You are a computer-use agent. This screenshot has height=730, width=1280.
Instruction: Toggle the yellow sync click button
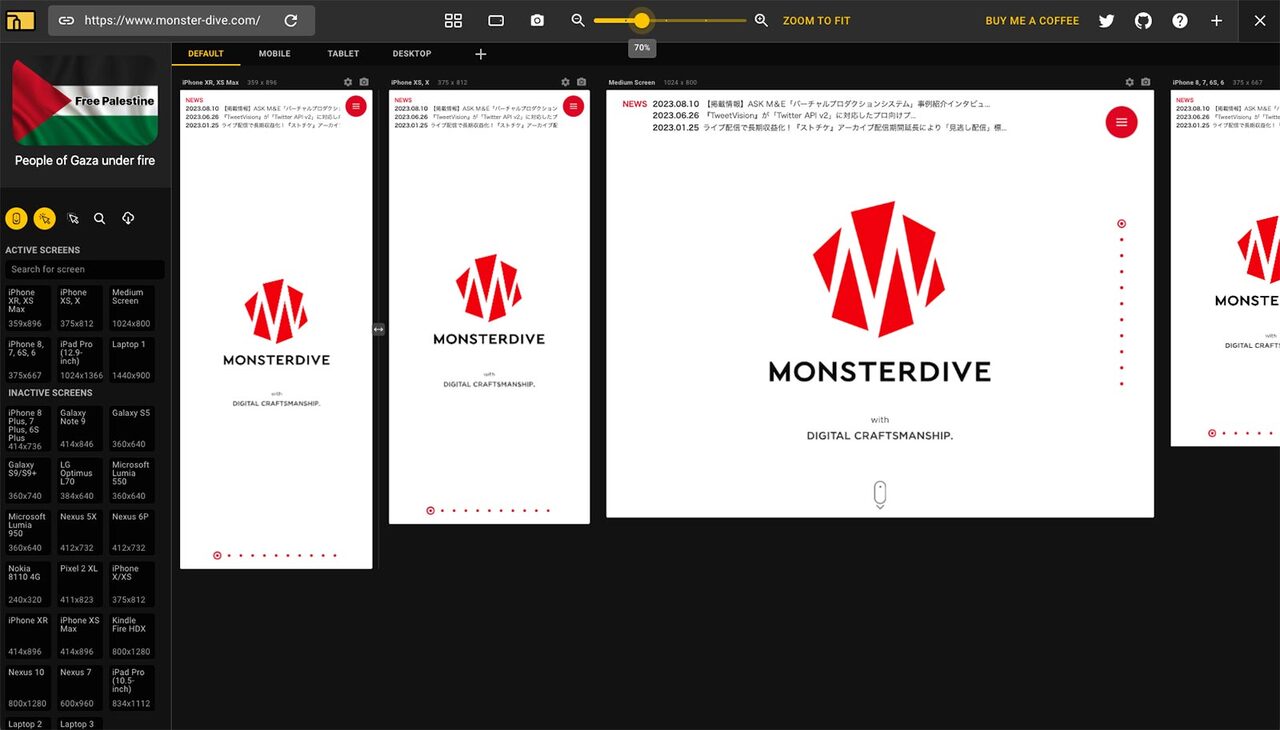click(44, 218)
